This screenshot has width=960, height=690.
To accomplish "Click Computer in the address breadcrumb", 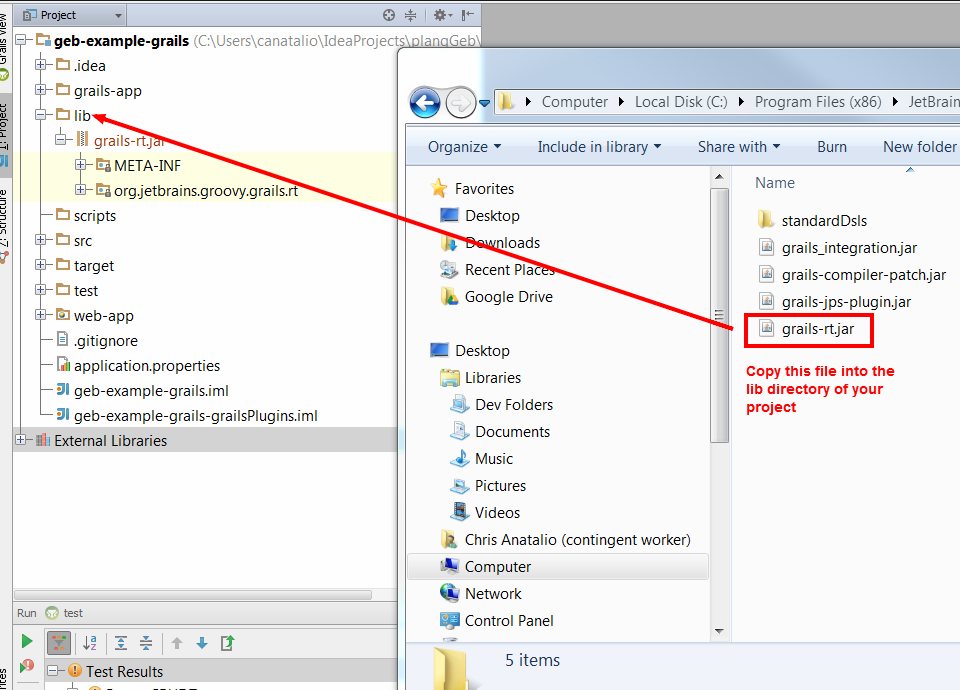I will (574, 102).
